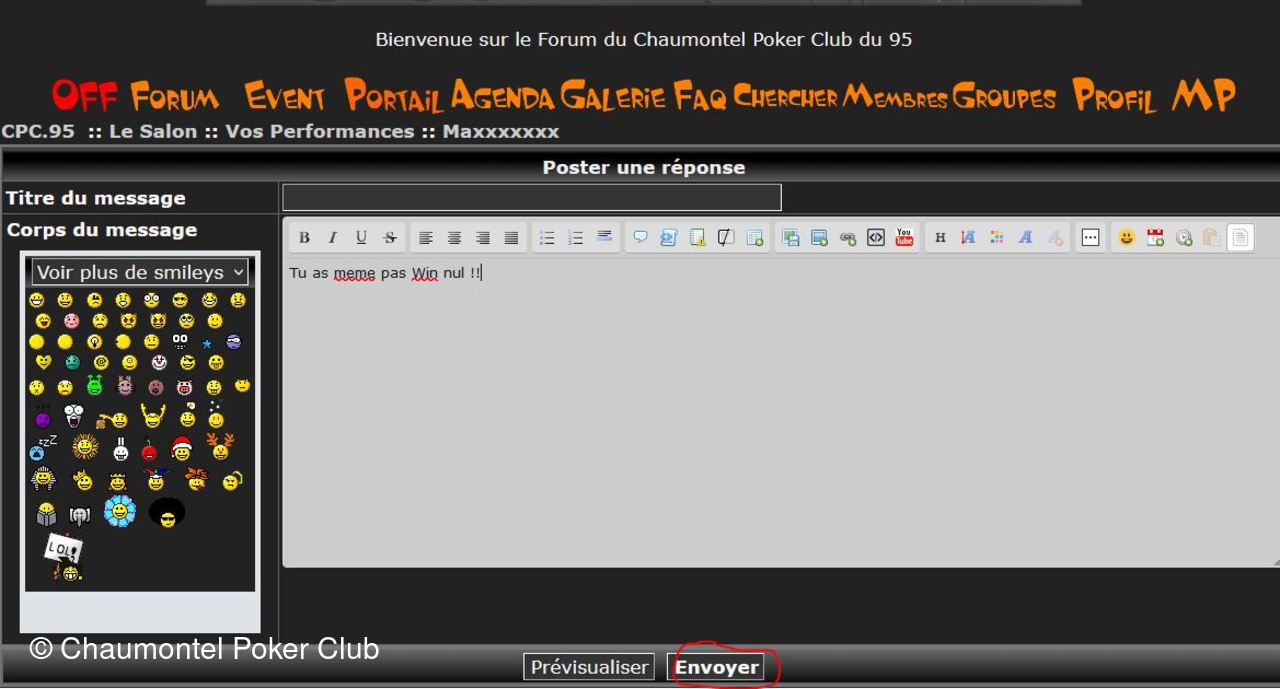This screenshot has width=1280, height=689.
Task: Insert a quote bubble
Action: (640, 238)
